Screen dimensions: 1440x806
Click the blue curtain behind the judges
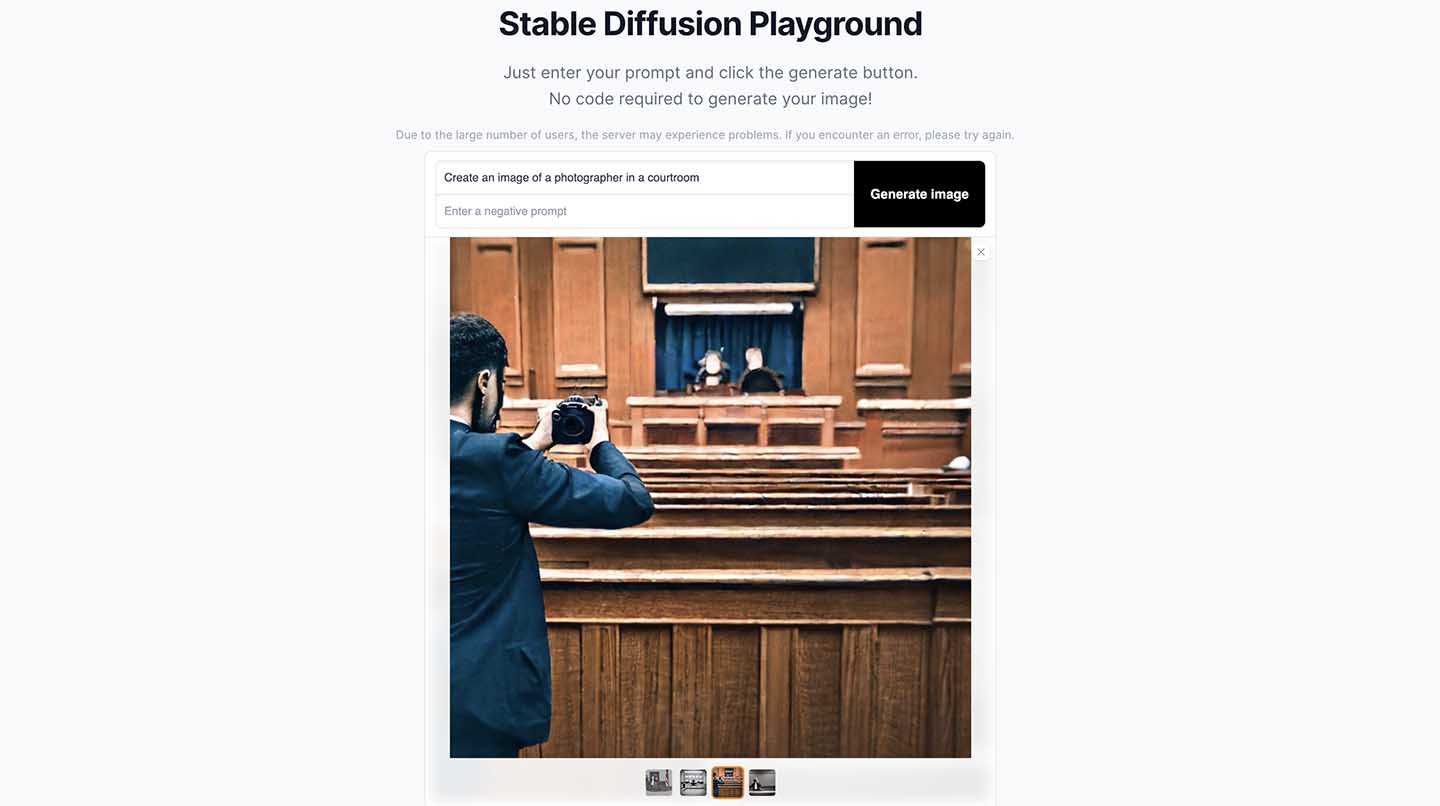pos(680,350)
